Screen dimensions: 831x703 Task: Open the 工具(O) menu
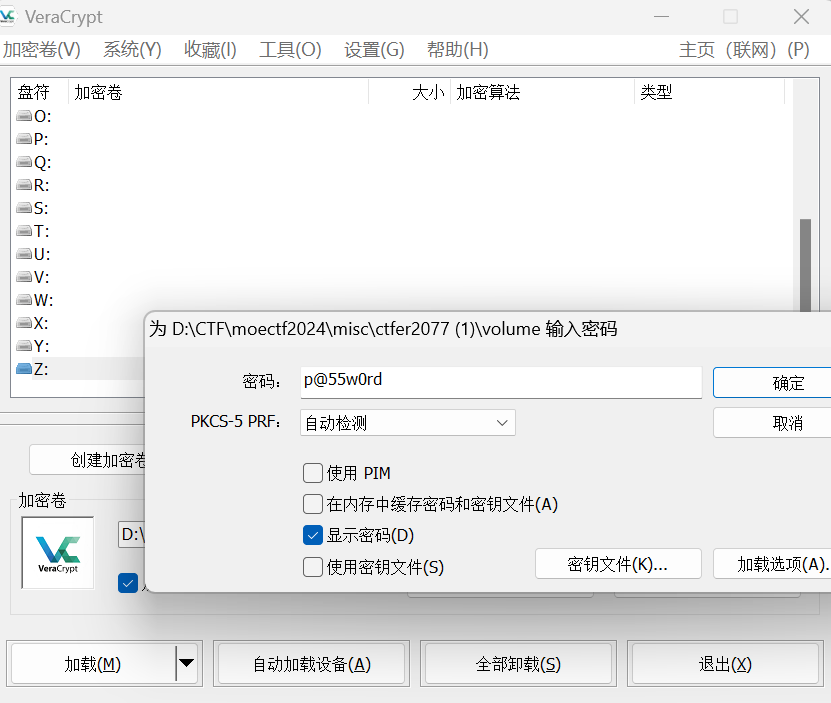(x=290, y=50)
